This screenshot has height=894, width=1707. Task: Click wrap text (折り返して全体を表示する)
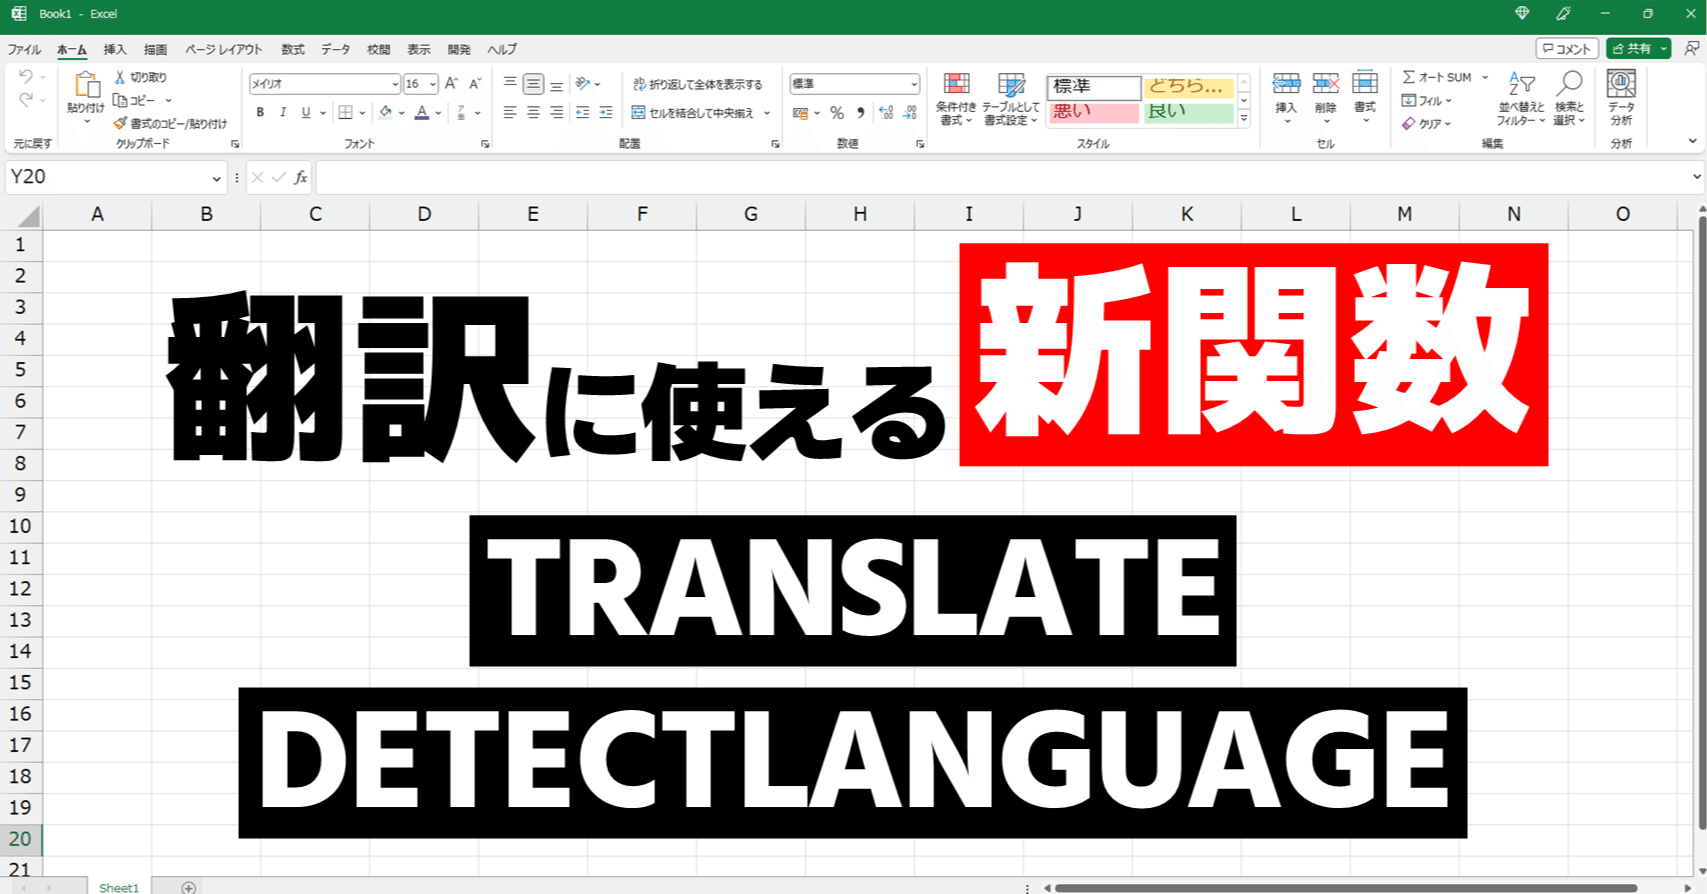697,84
